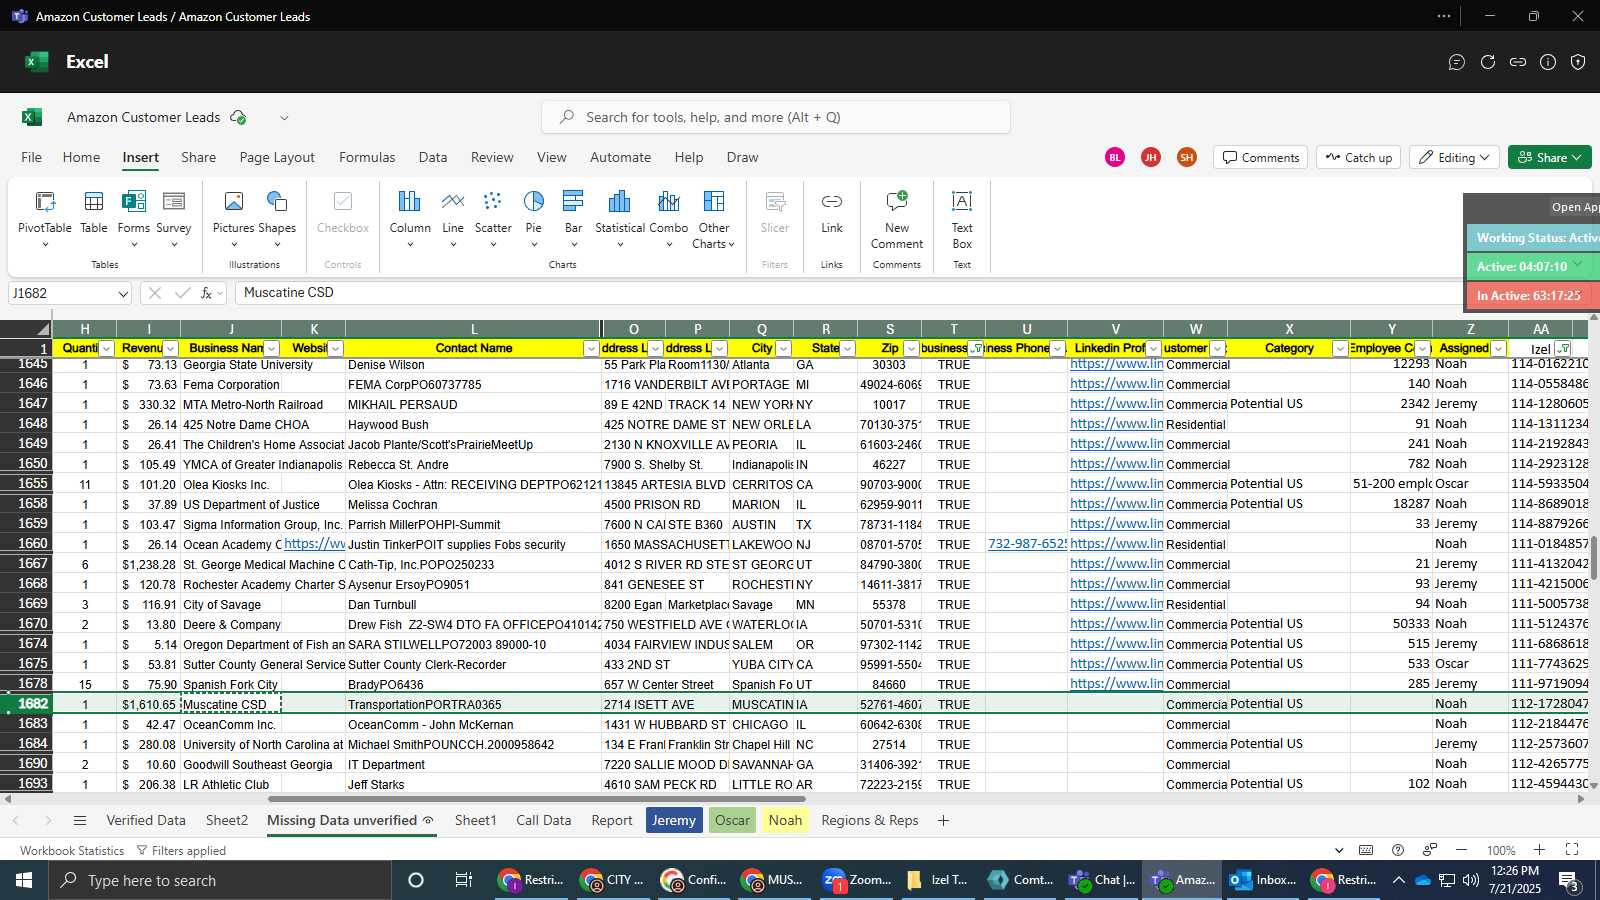1600x900 pixels.
Task: Open the all sheets list icon
Action: coord(80,820)
